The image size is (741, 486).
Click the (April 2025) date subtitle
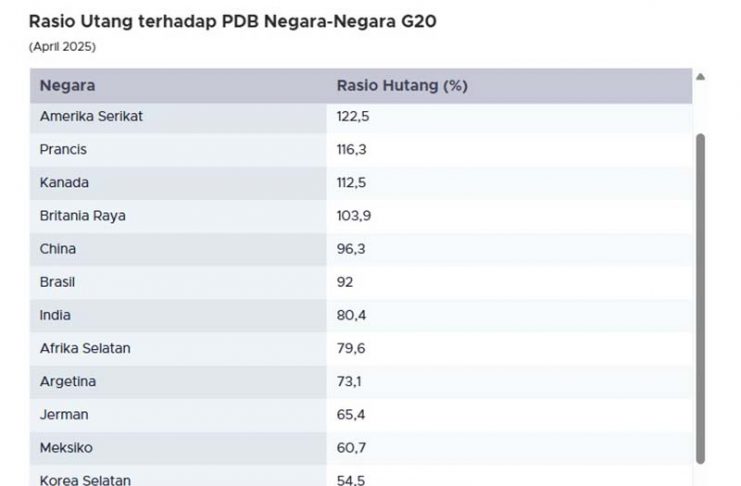[62, 47]
